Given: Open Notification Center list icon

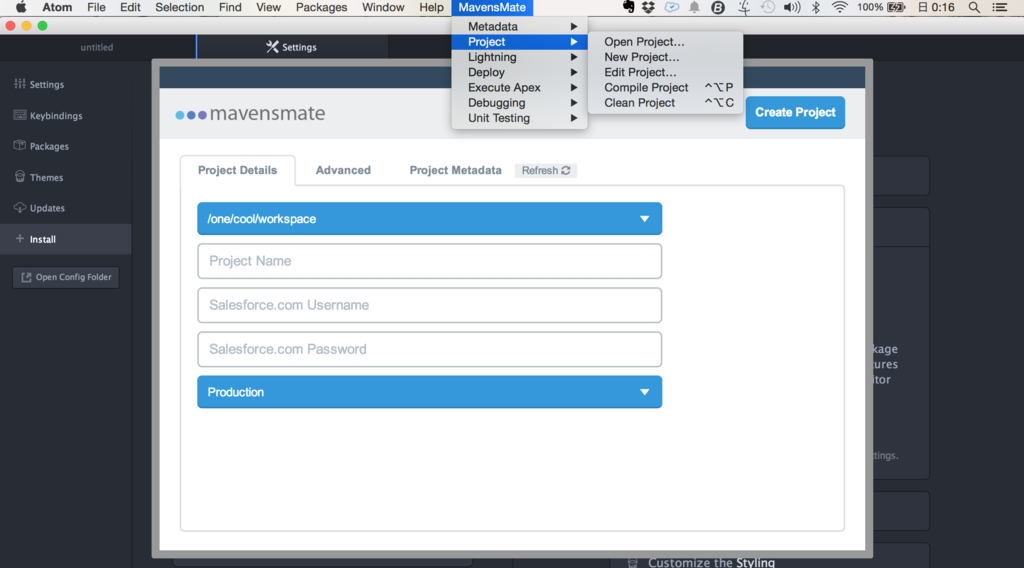Looking at the screenshot, I should pyautogui.click(x=1000, y=7).
